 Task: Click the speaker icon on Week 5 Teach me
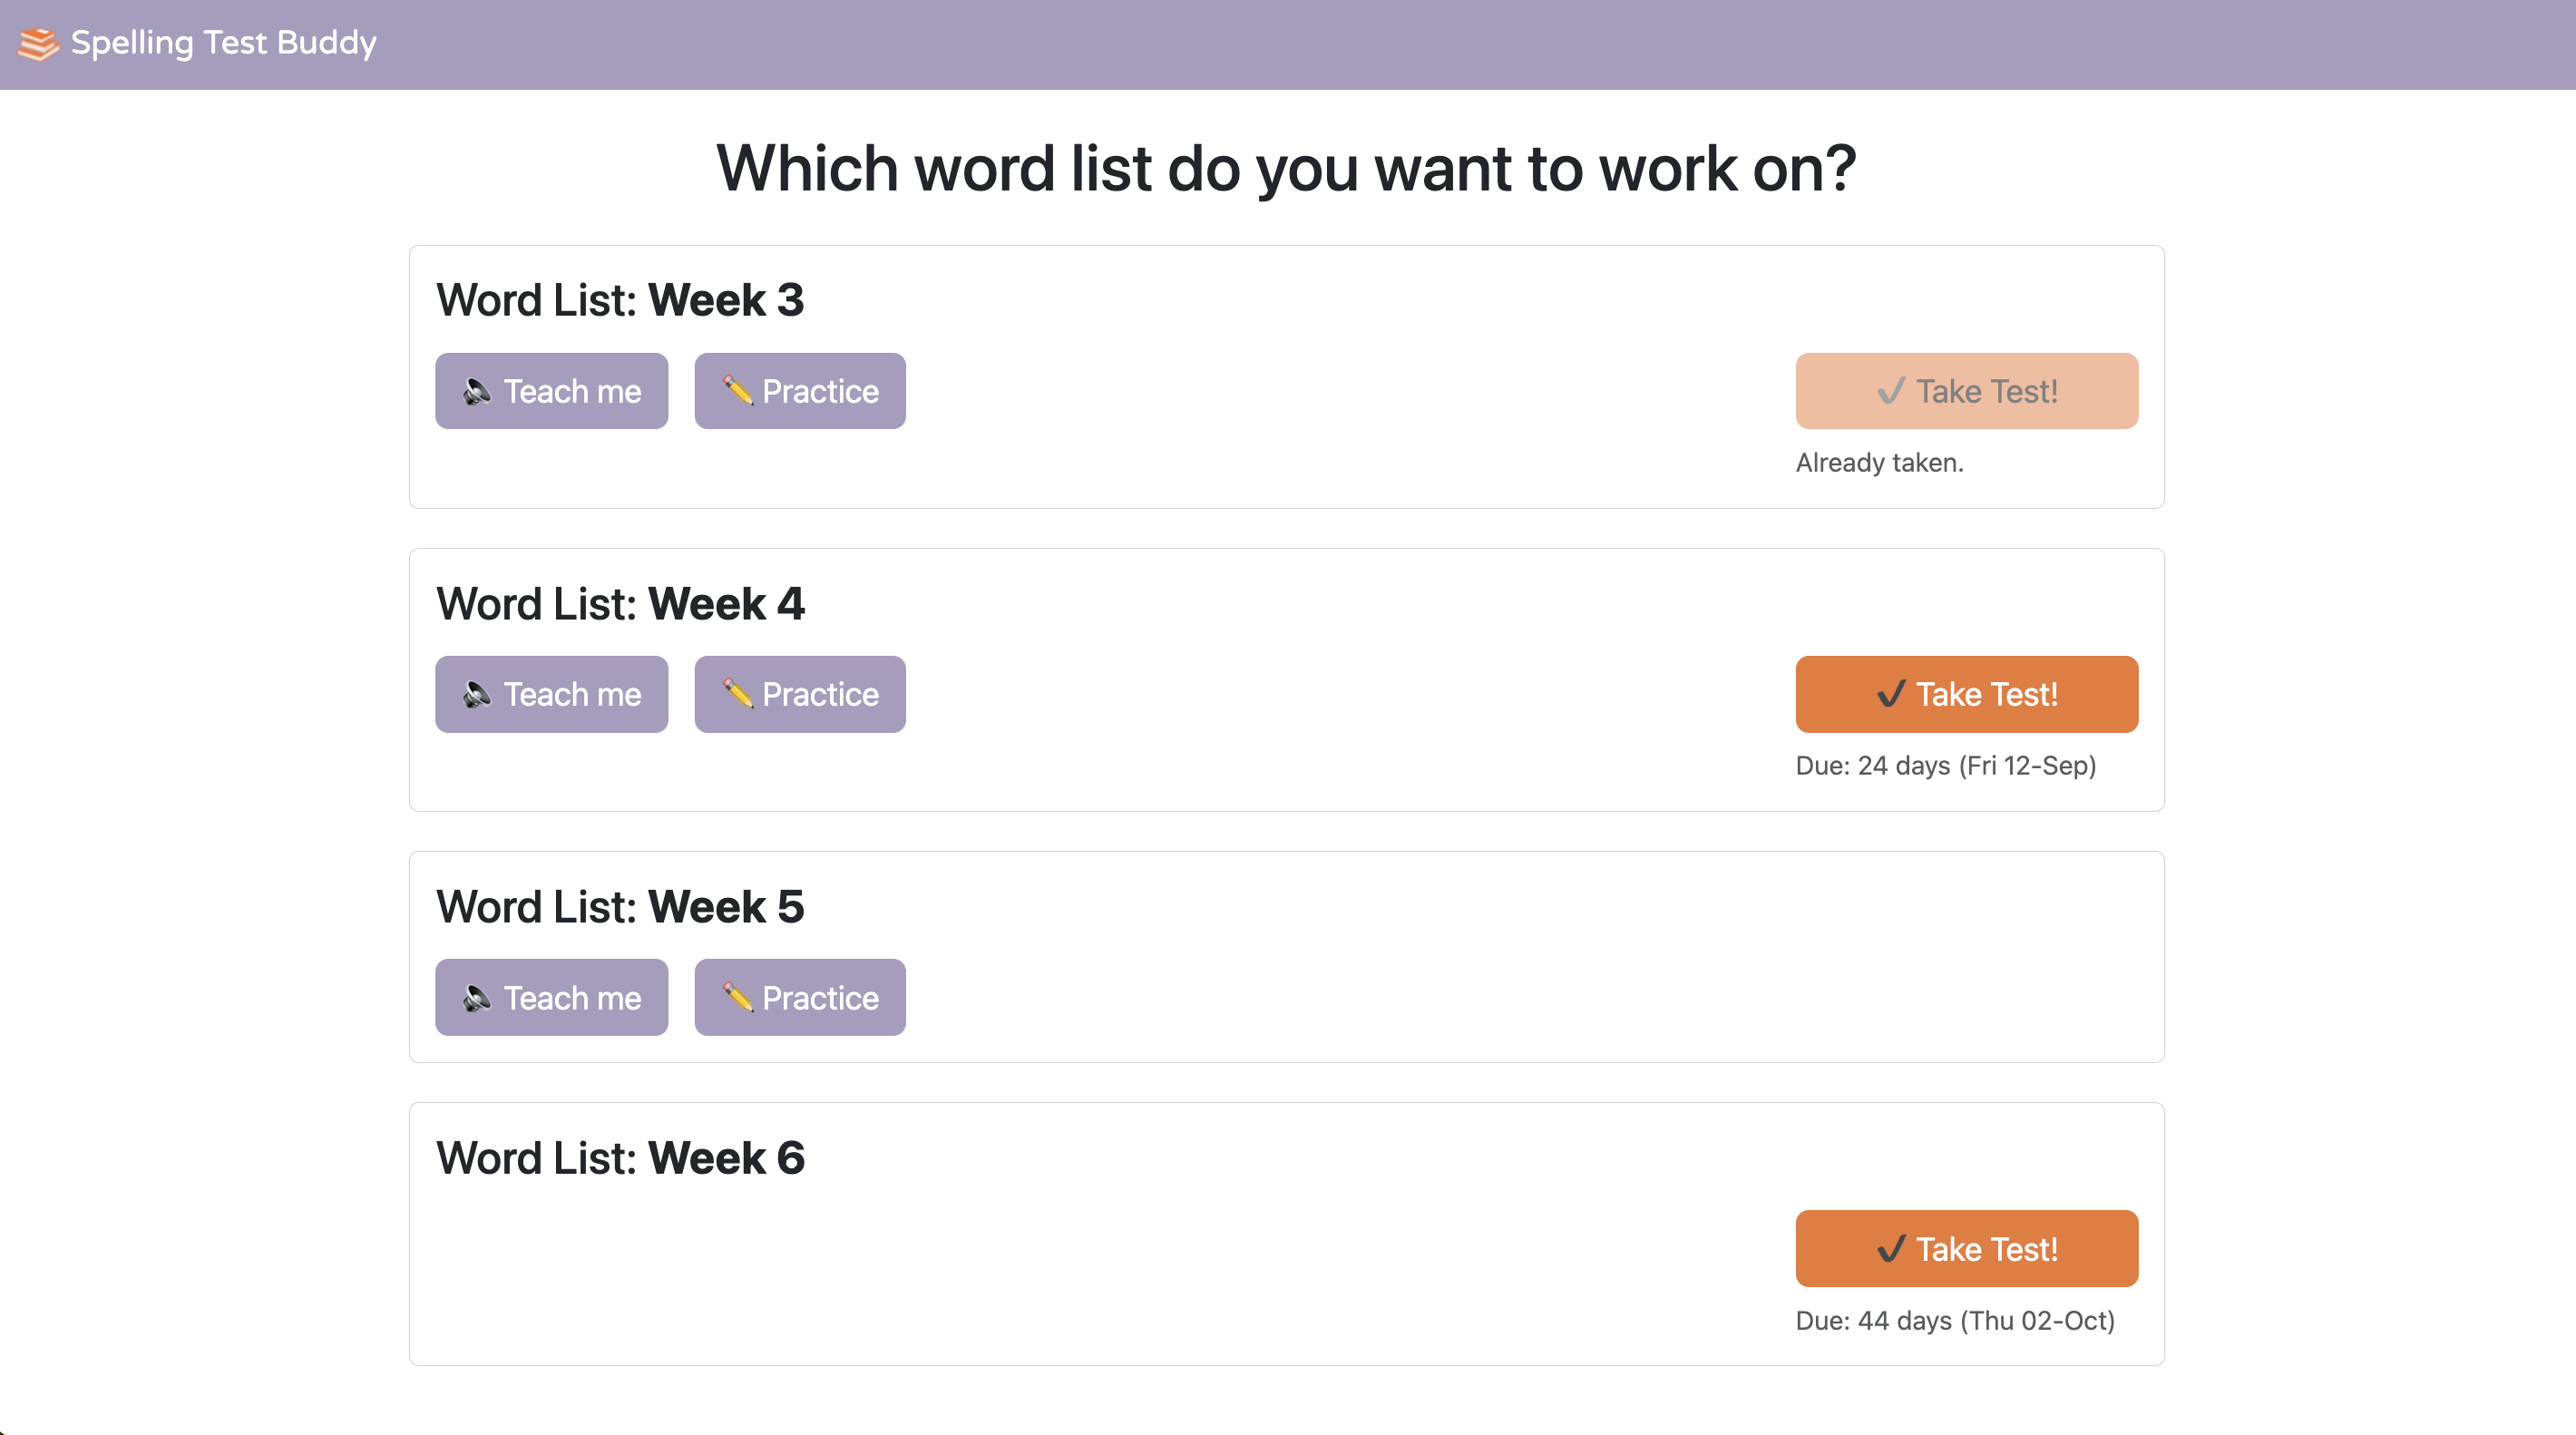(x=479, y=997)
